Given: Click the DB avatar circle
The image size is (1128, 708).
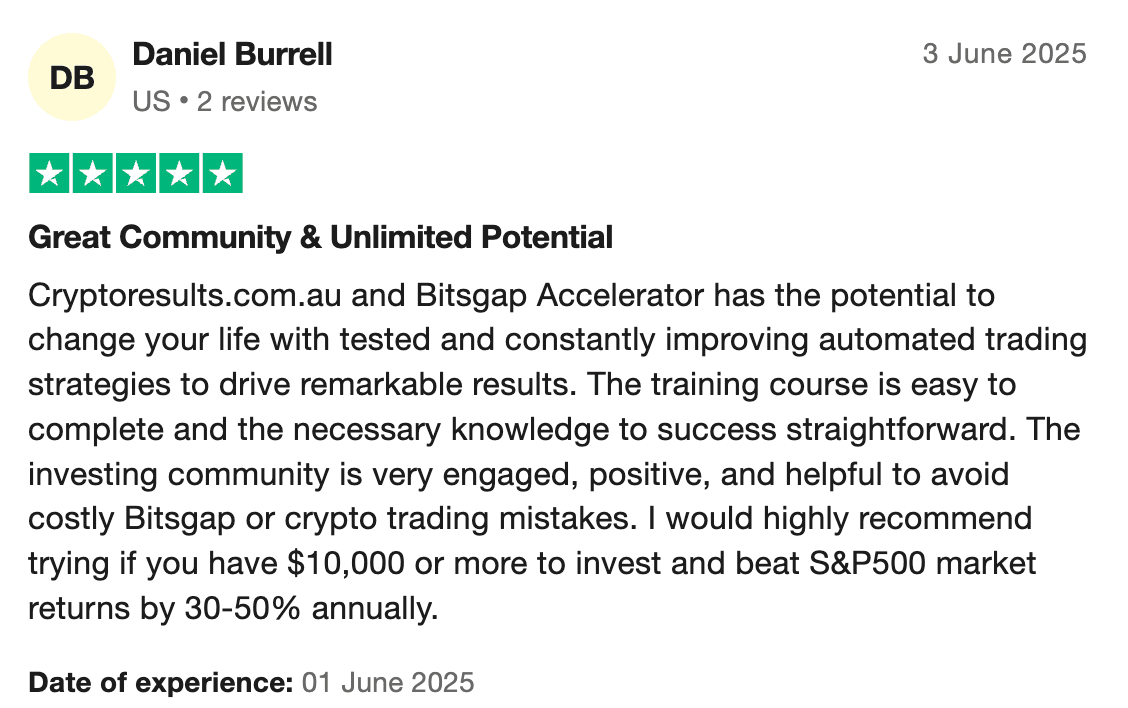Looking at the screenshot, I should [72, 77].
